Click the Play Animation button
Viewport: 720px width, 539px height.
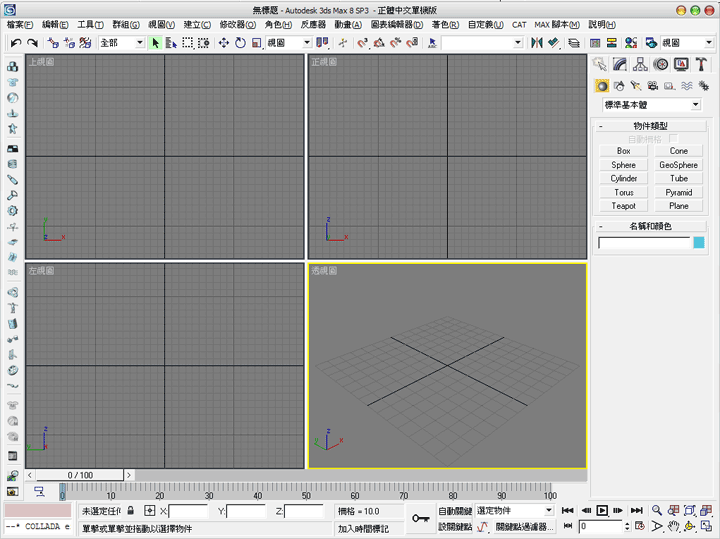602,510
